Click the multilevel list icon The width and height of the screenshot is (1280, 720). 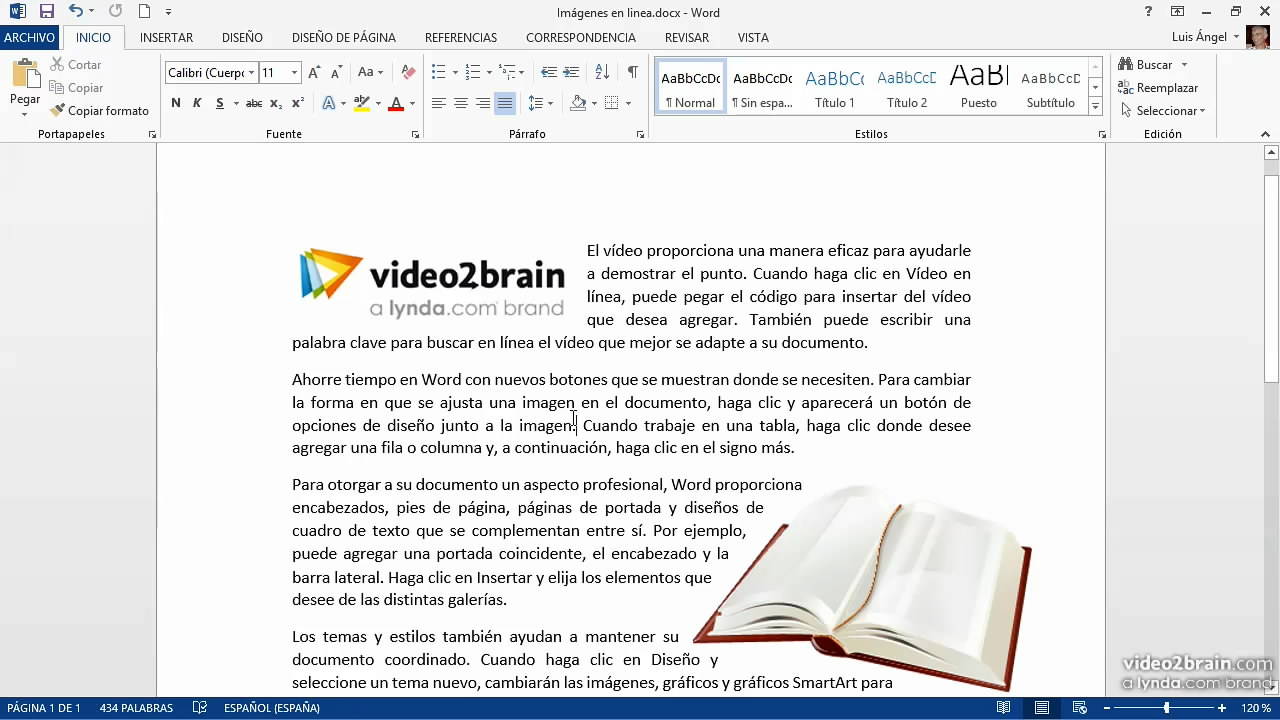(507, 73)
